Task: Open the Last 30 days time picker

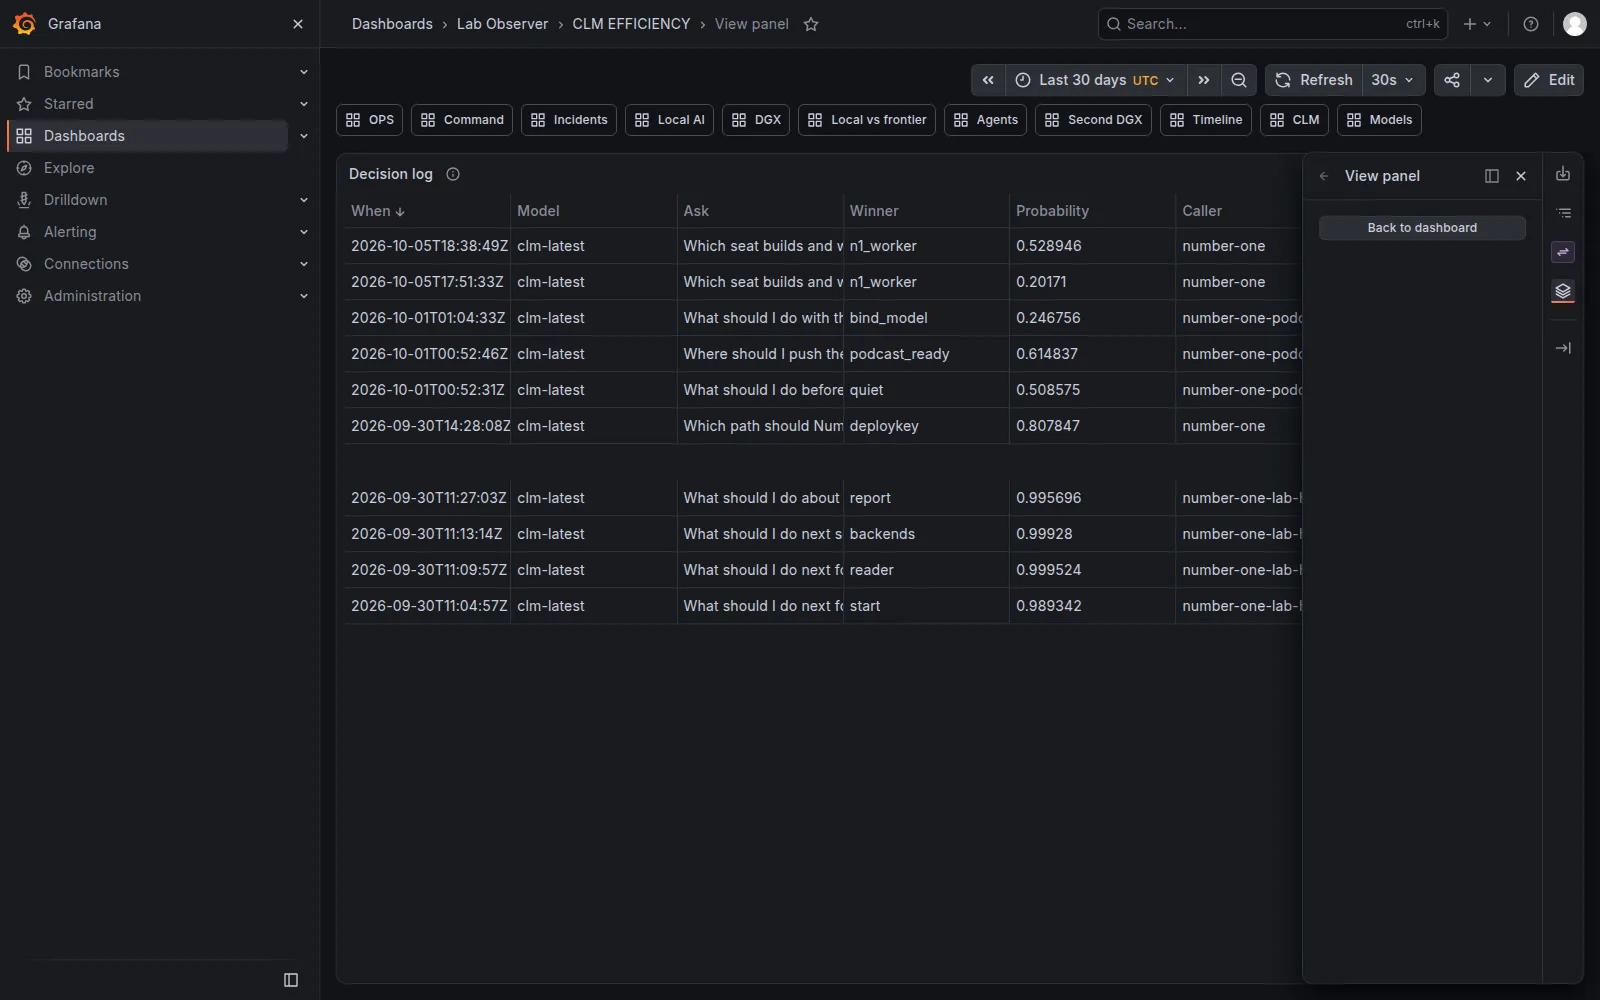Action: click(1096, 80)
